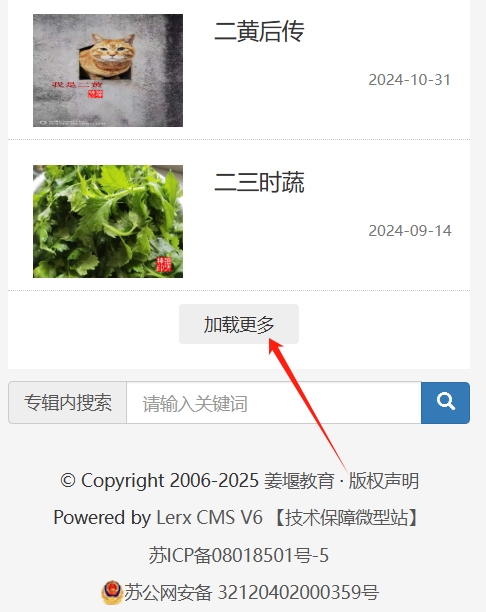Open the article titled 二黄后传
This screenshot has height=612, width=486.
(x=259, y=31)
